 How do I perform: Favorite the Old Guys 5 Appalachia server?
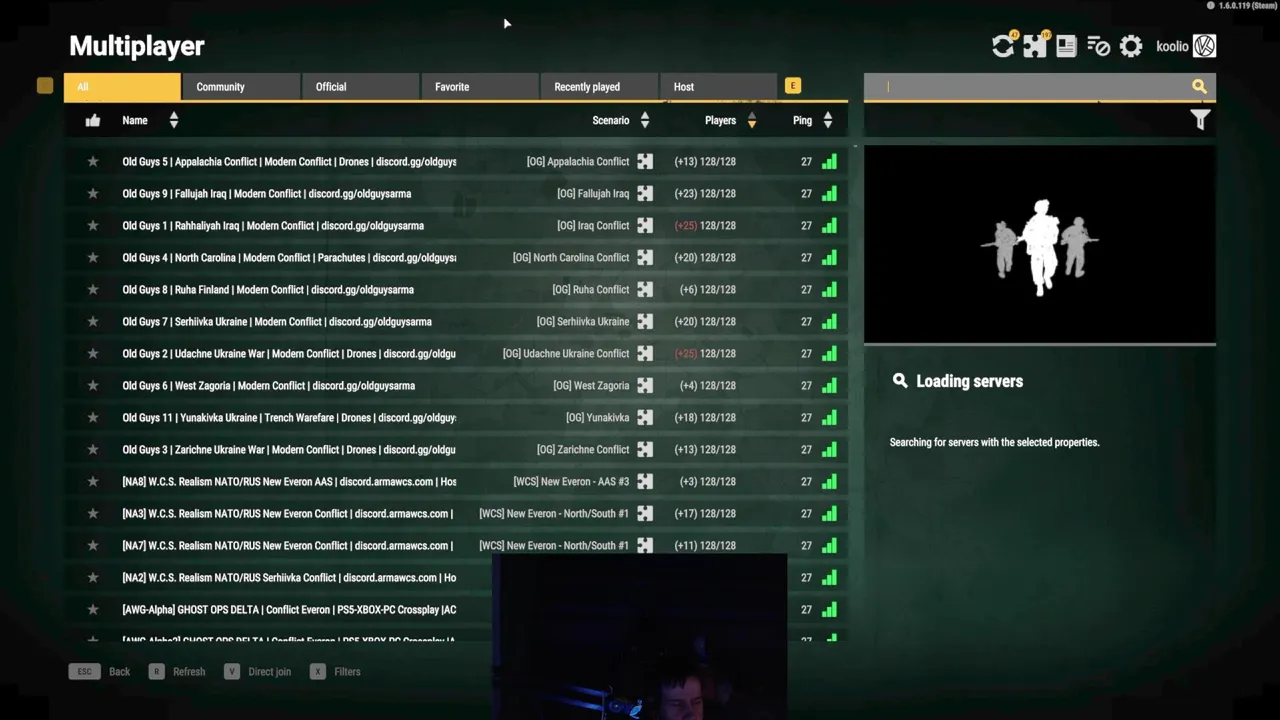coord(93,161)
